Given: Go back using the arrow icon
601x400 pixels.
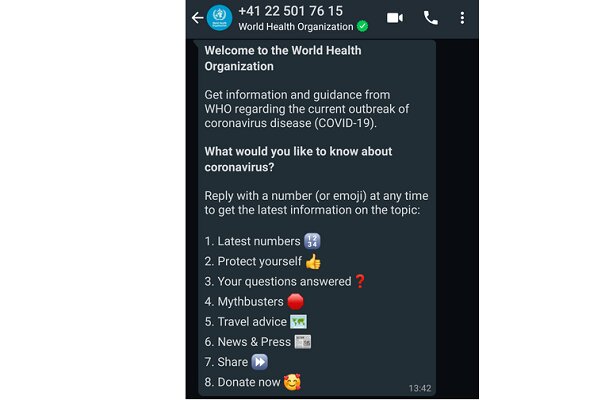Looking at the screenshot, I should (x=197, y=18).
